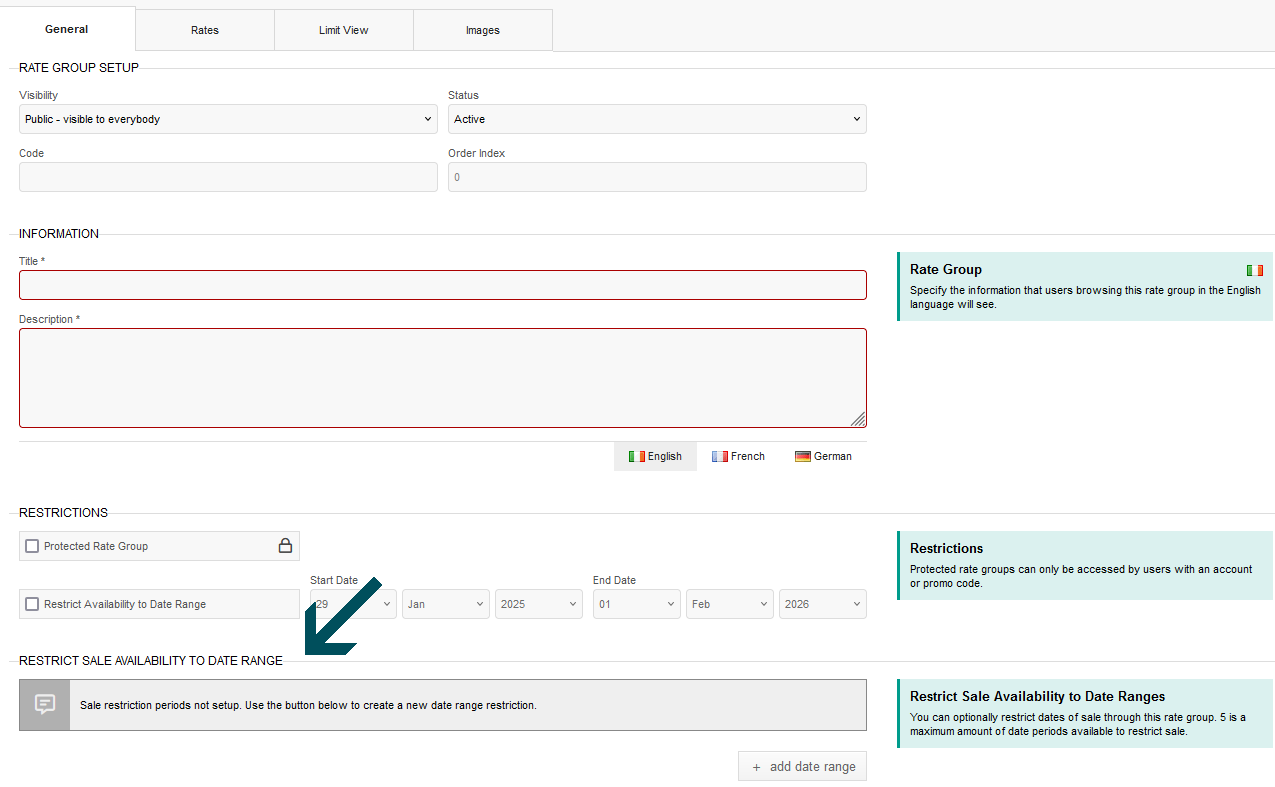Click the 'Restrictions' info panel heading
The width and height of the screenshot is (1275, 787).
(x=946, y=548)
